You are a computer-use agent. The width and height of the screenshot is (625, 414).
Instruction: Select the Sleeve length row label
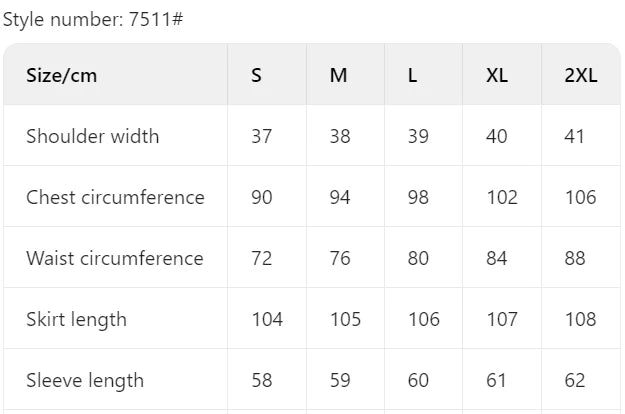tap(85, 380)
